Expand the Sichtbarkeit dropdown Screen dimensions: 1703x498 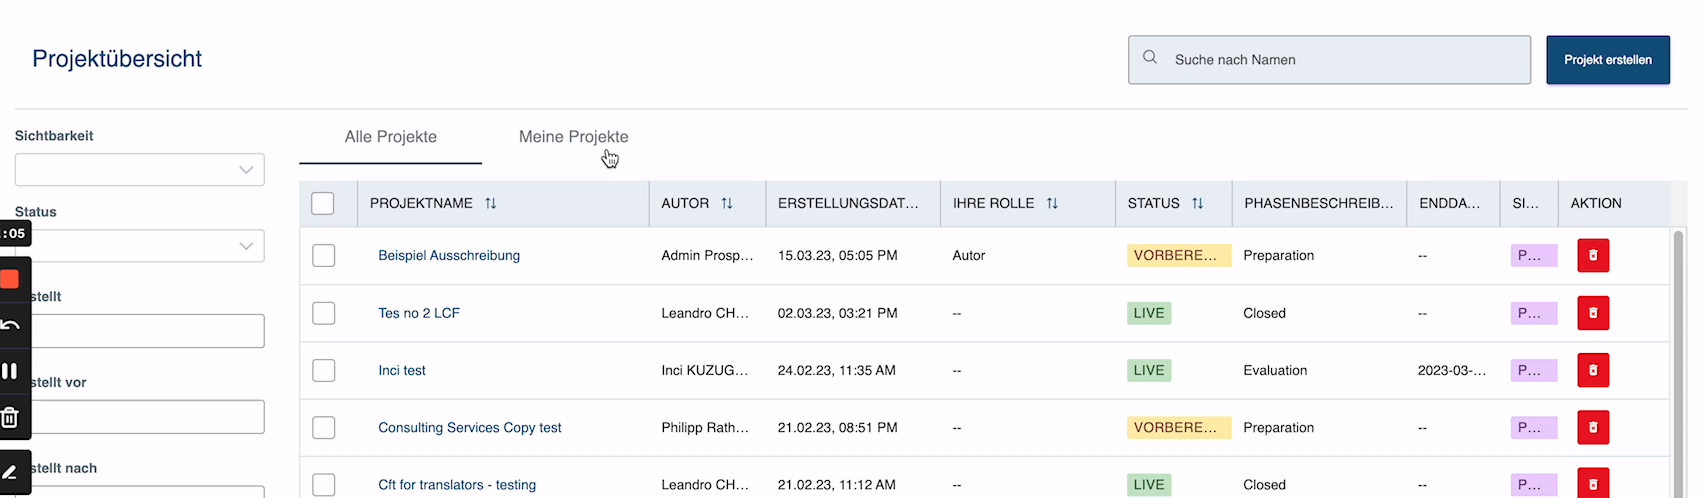coord(140,170)
